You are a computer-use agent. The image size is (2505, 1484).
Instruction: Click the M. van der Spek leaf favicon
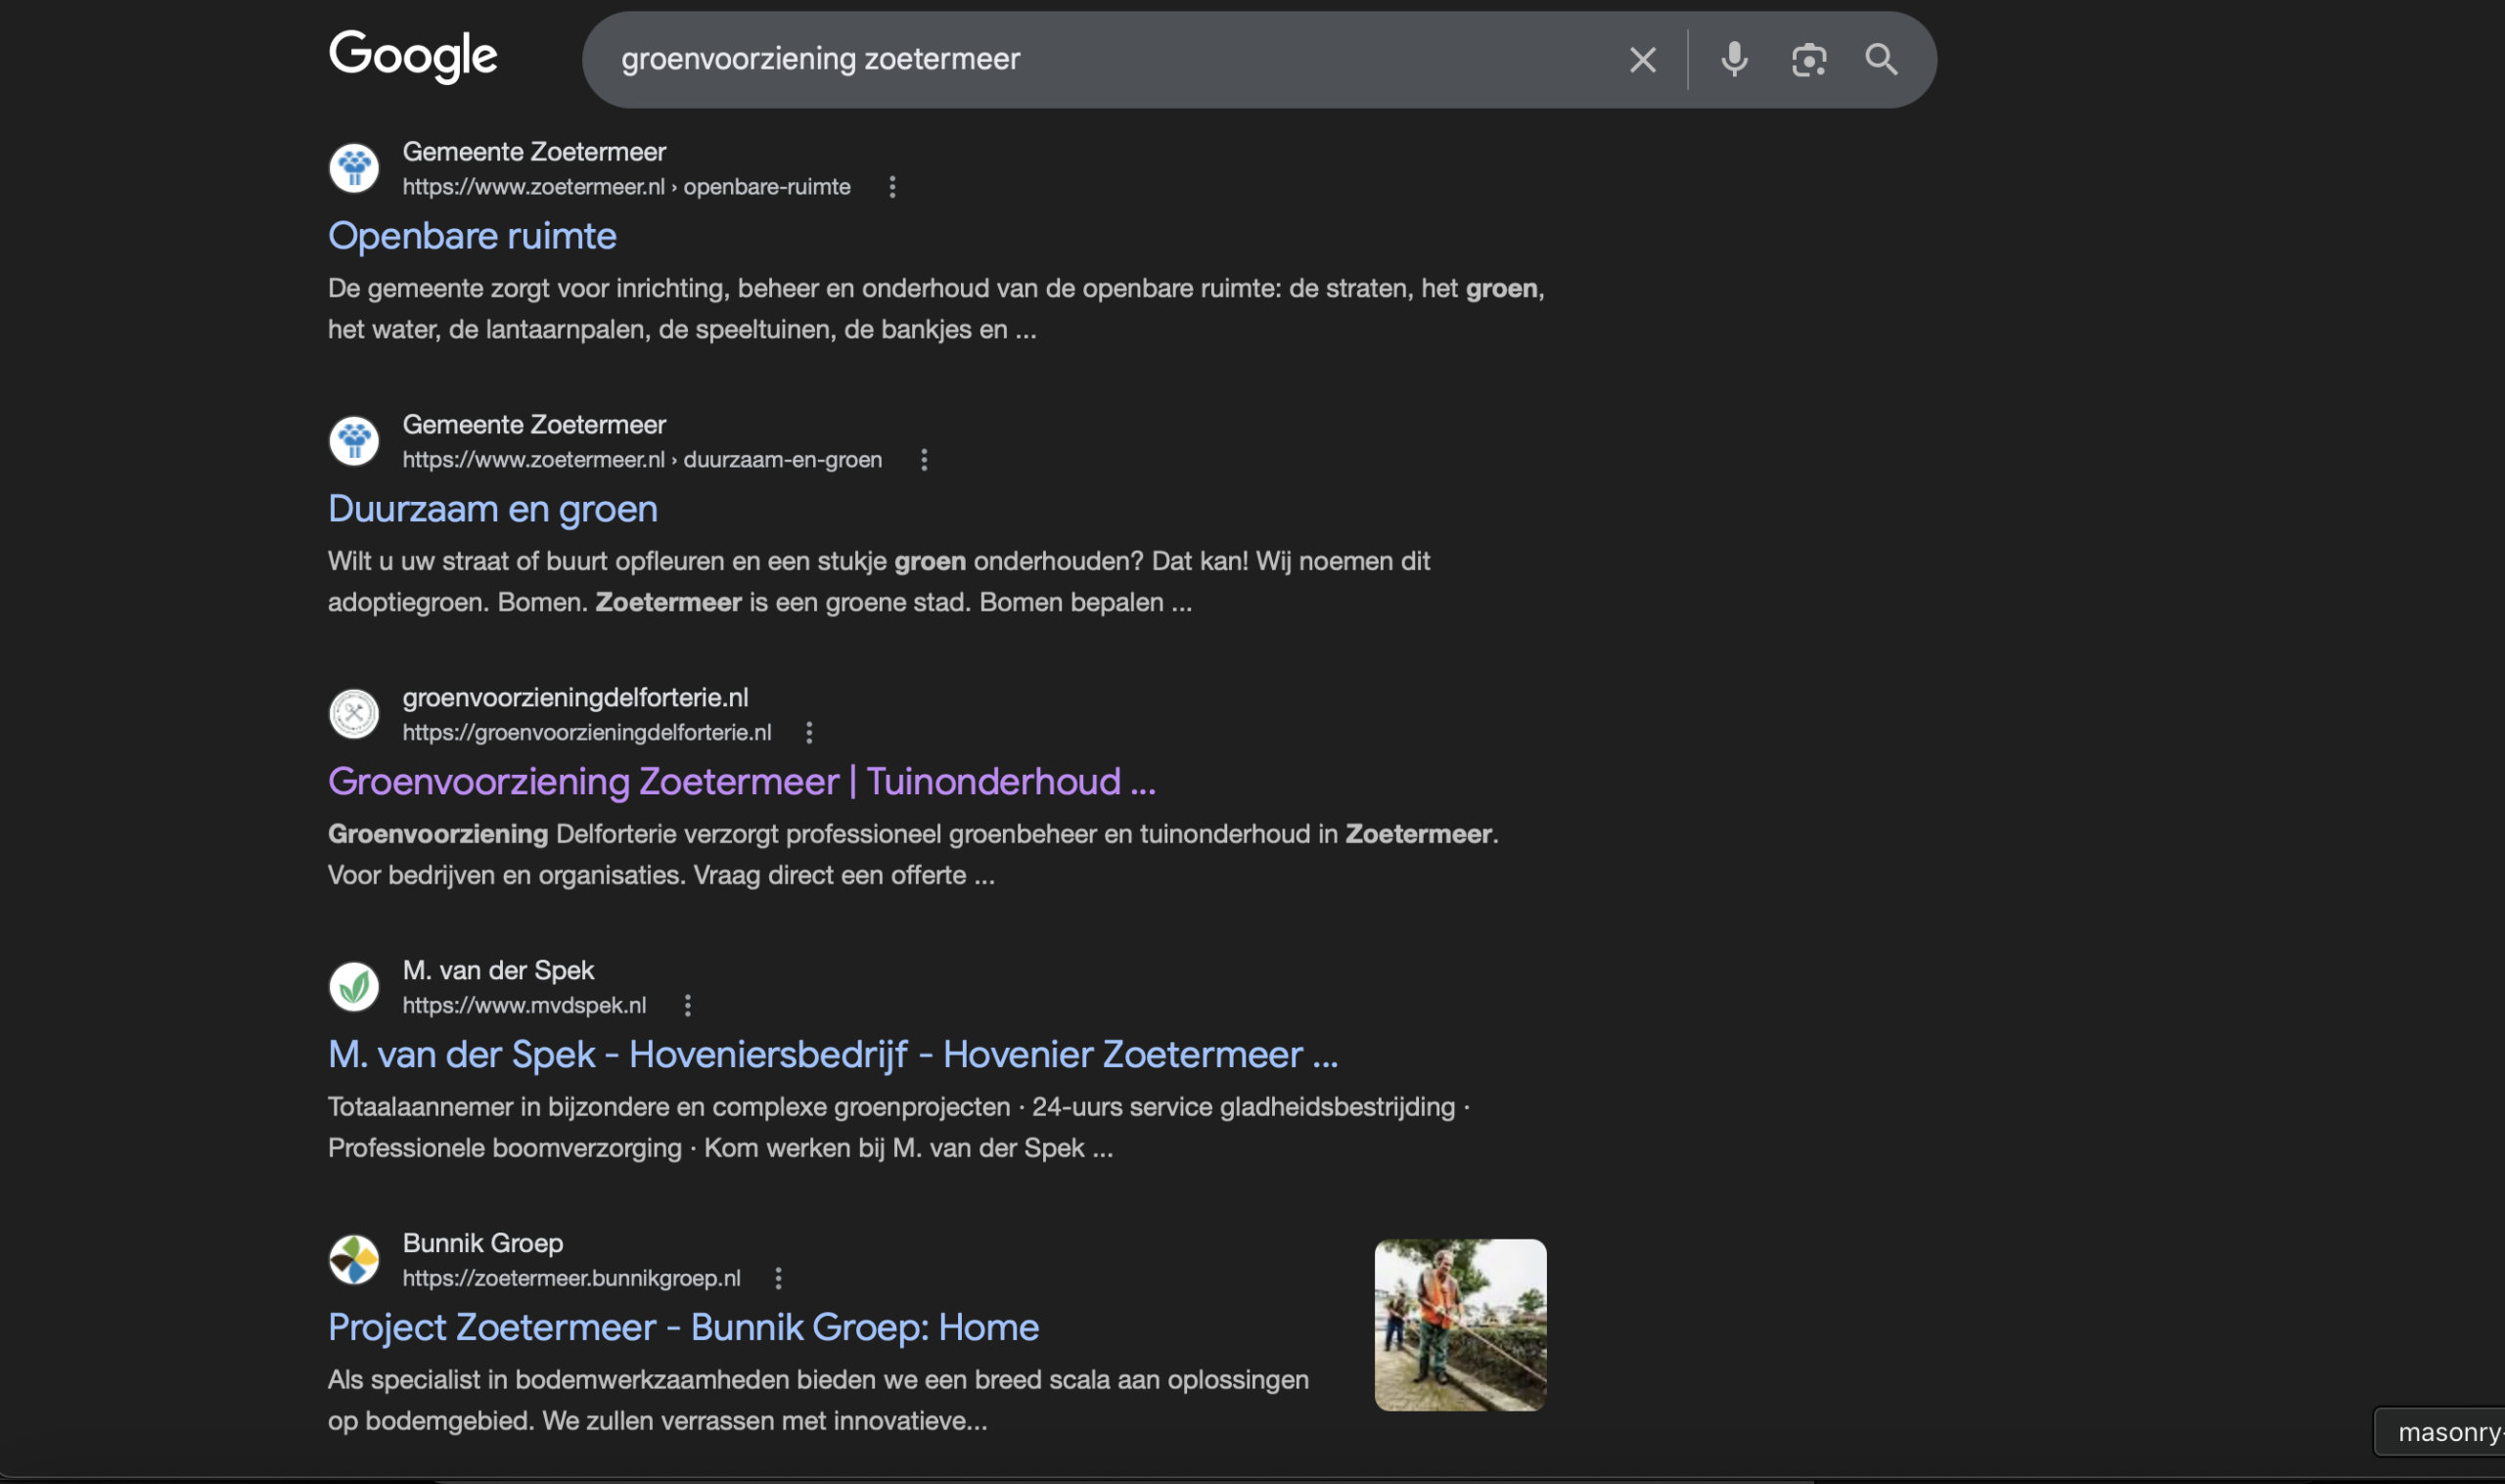click(x=353, y=986)
